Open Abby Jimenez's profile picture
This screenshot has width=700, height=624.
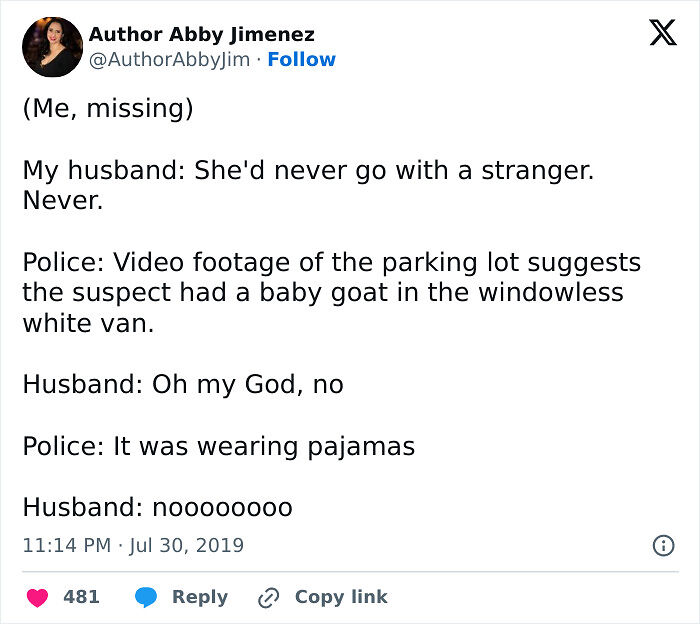[51, 47]
